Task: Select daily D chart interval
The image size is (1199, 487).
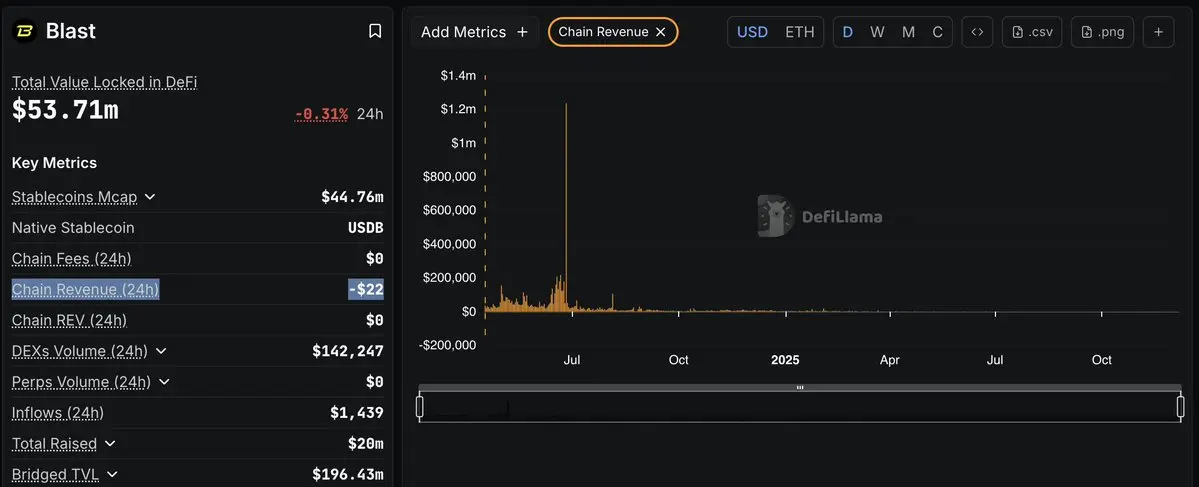Action: pyautogui.click(x=847, y=32)
